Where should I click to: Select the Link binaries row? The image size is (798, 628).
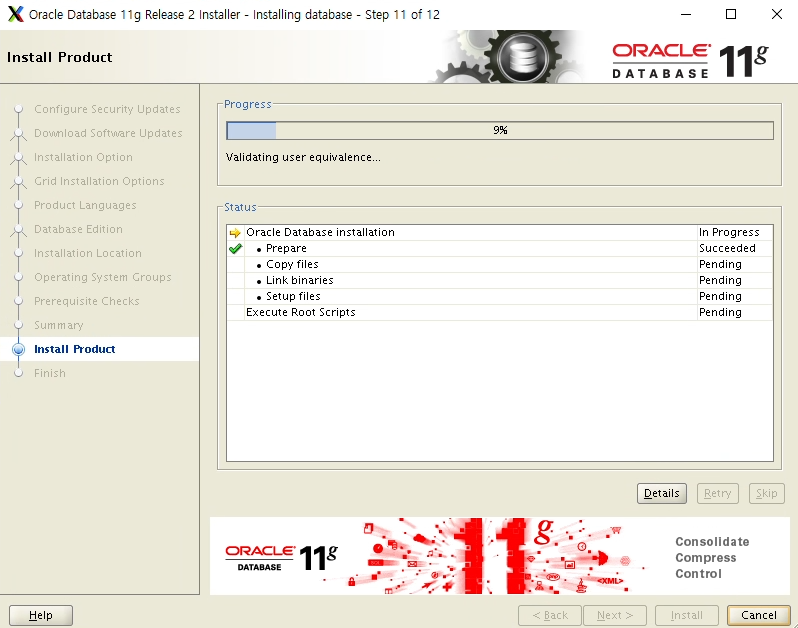[500, 280]
